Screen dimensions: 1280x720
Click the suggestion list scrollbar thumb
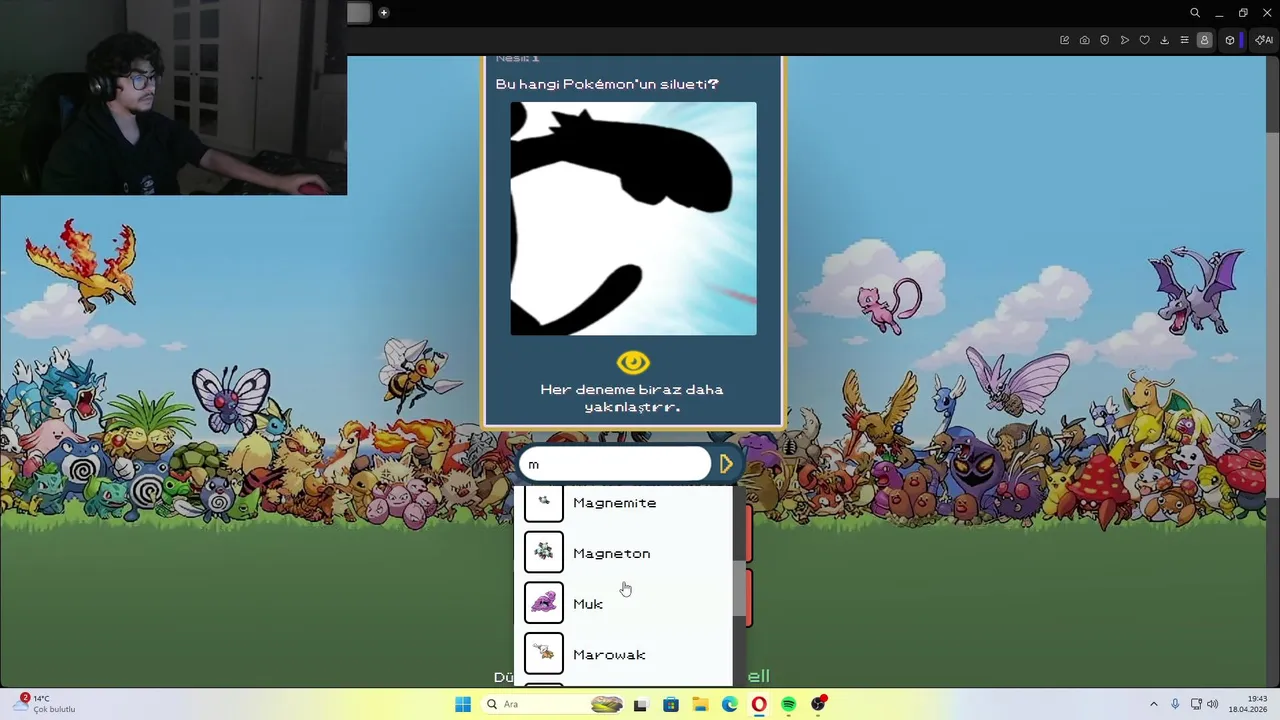click(739, 589)
